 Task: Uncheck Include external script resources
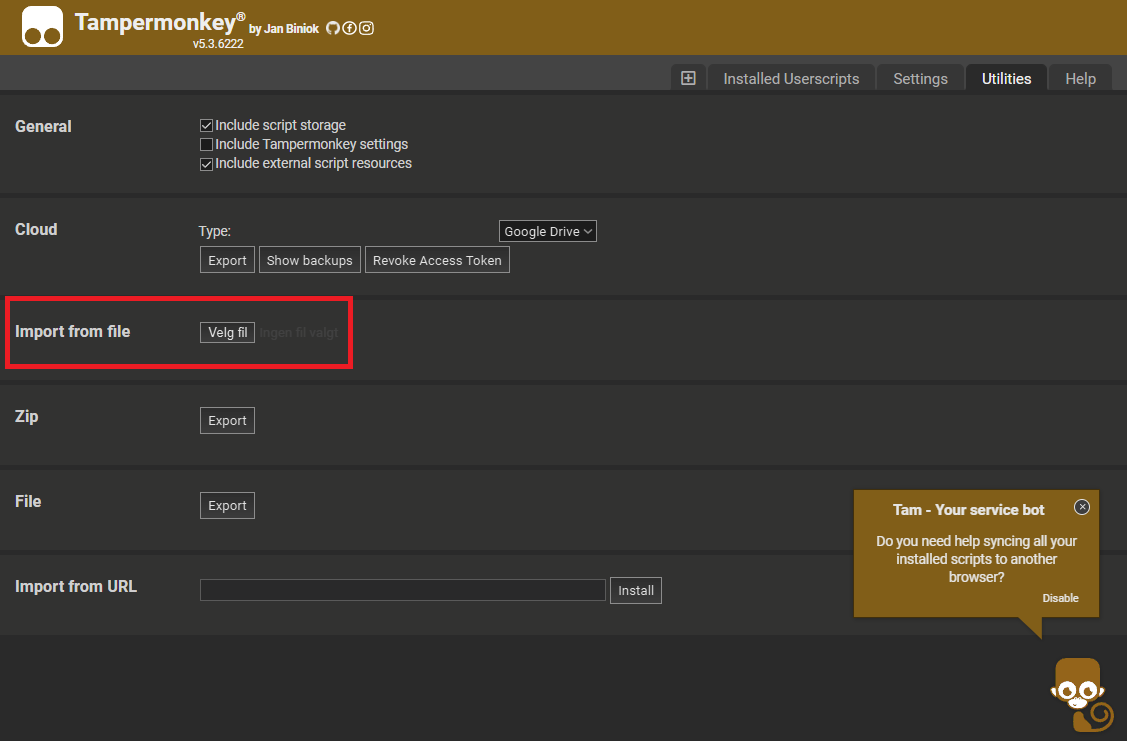(x=207, y=164)
